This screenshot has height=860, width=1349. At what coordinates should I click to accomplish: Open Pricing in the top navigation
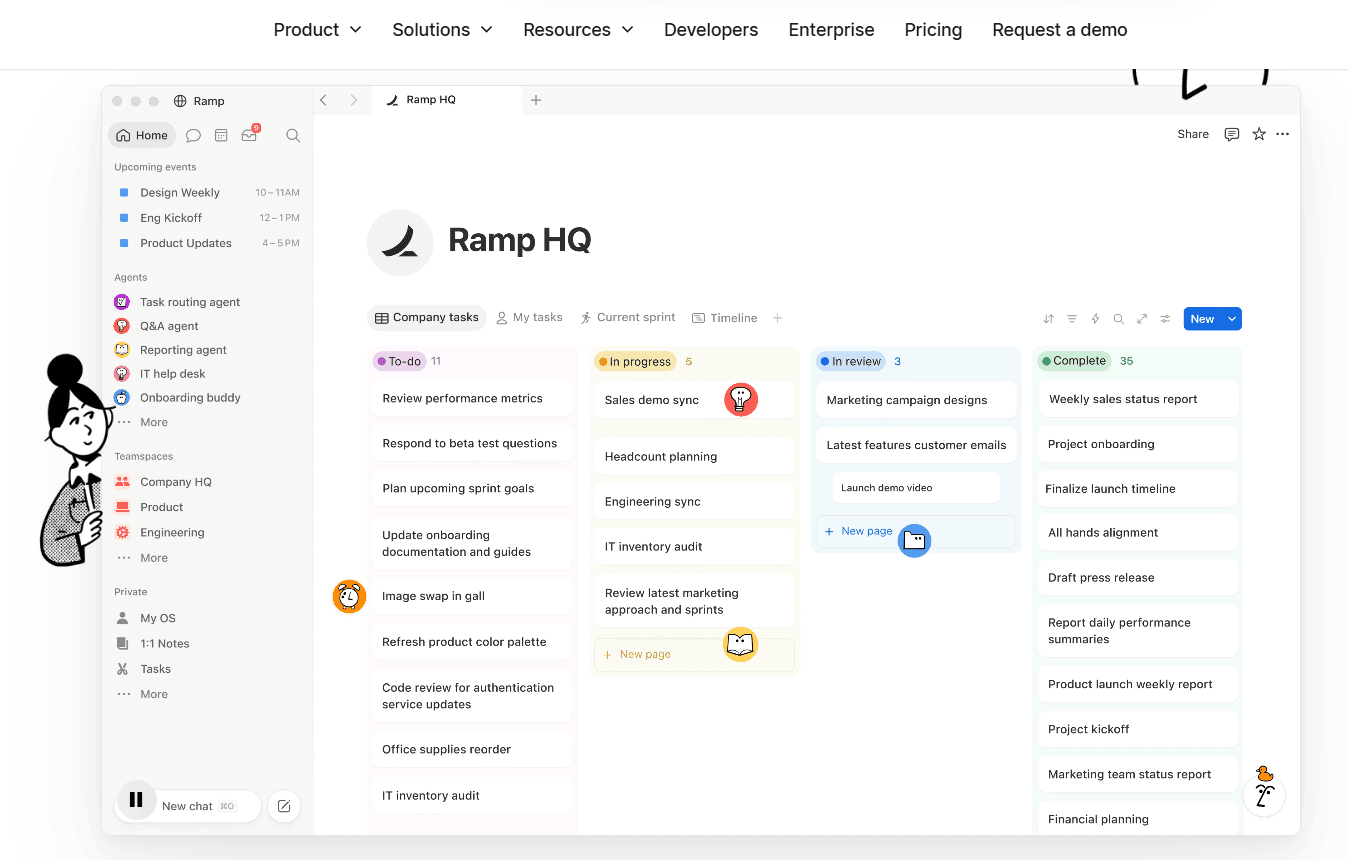point(933,30)
